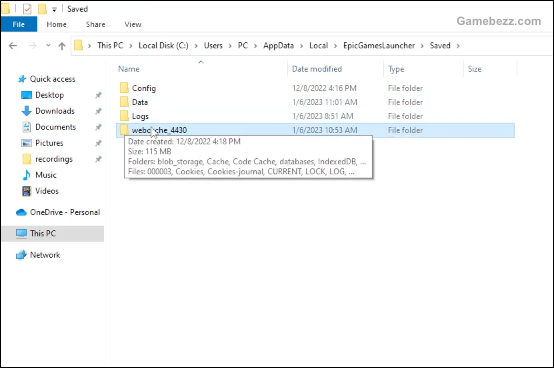Viewport: 554px width, 368px height.
Task: Open the recent locations dropdown arrow
Action: point(48,46)
